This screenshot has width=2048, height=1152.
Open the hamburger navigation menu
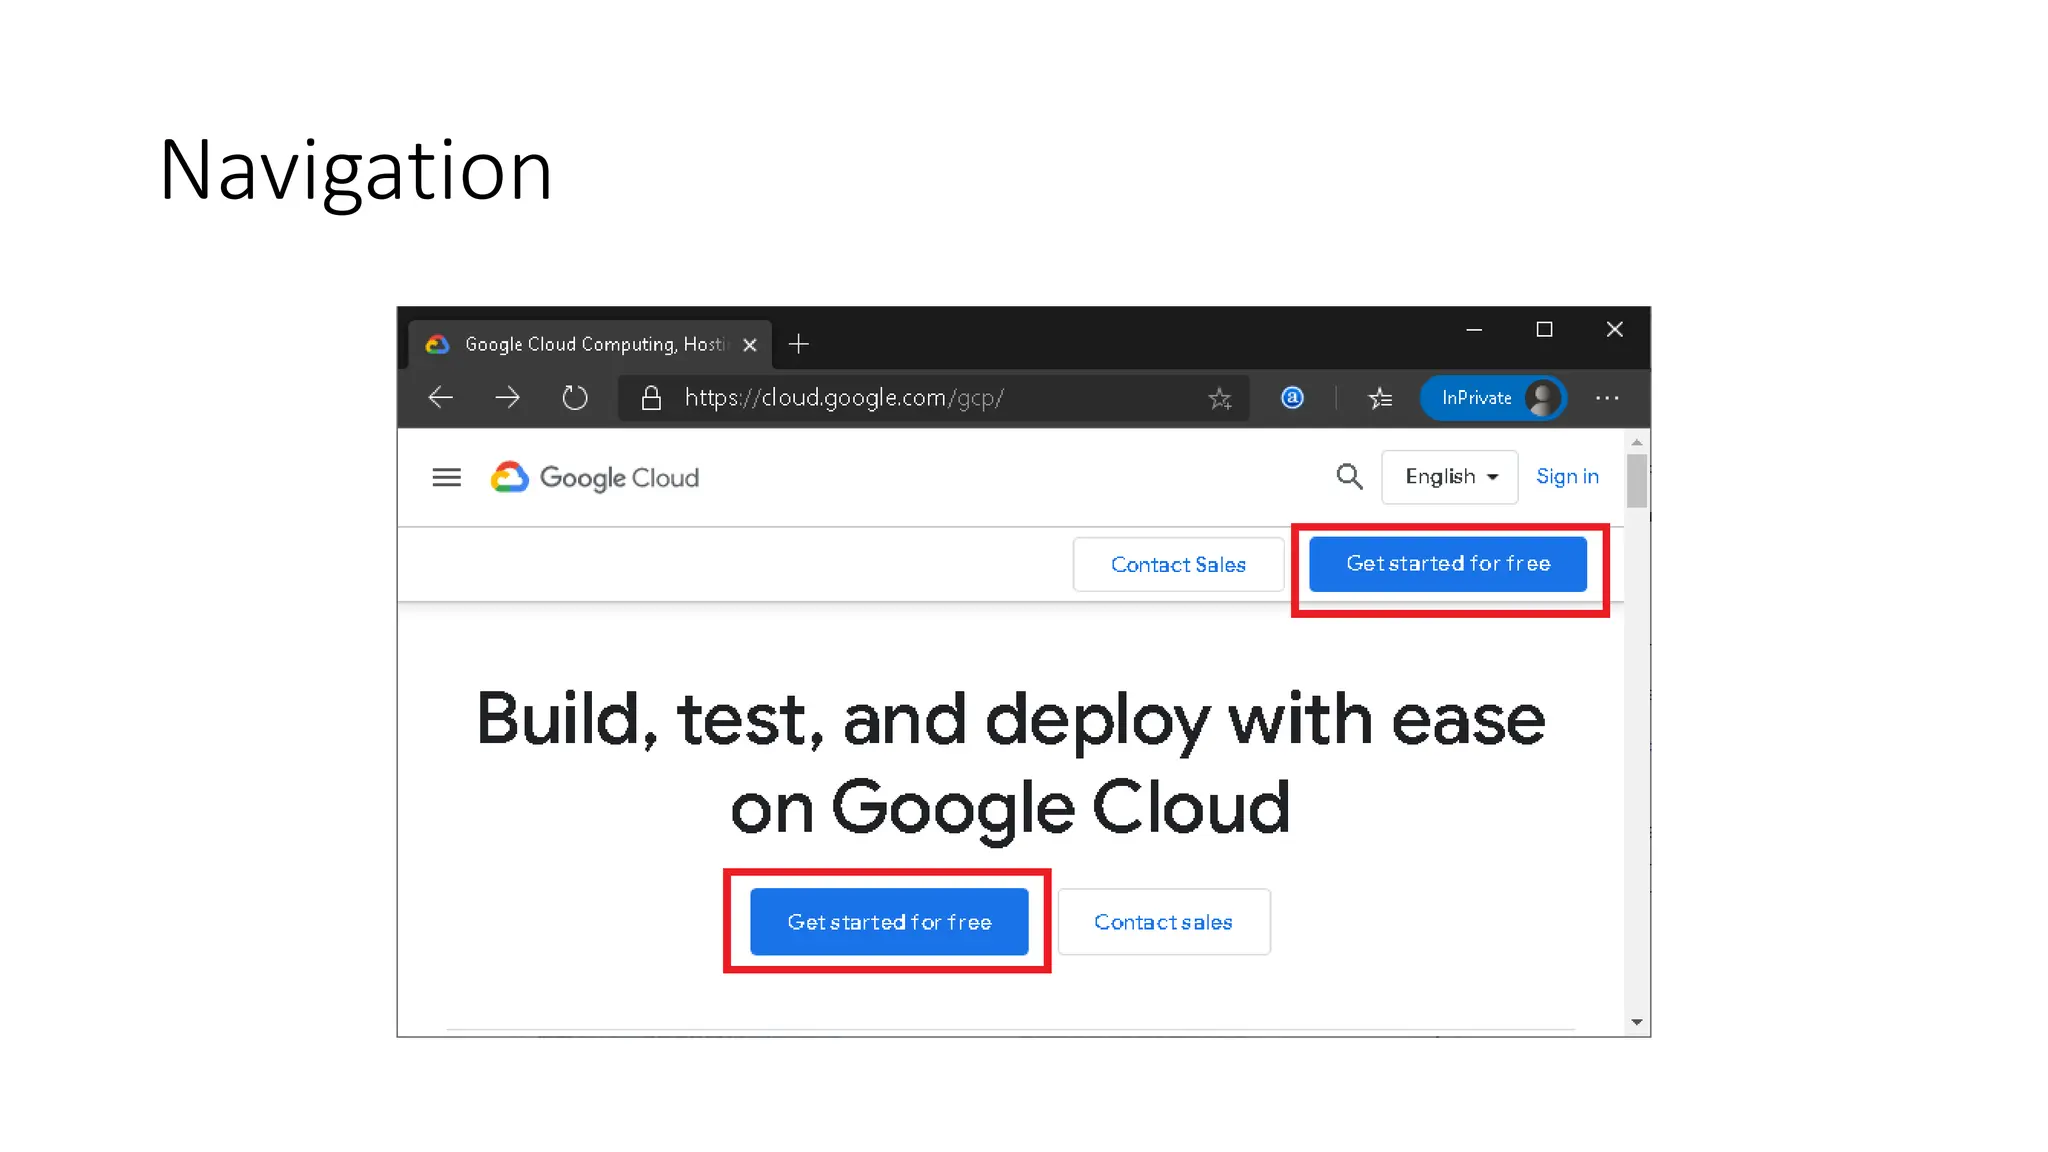(x=446, y=478)
